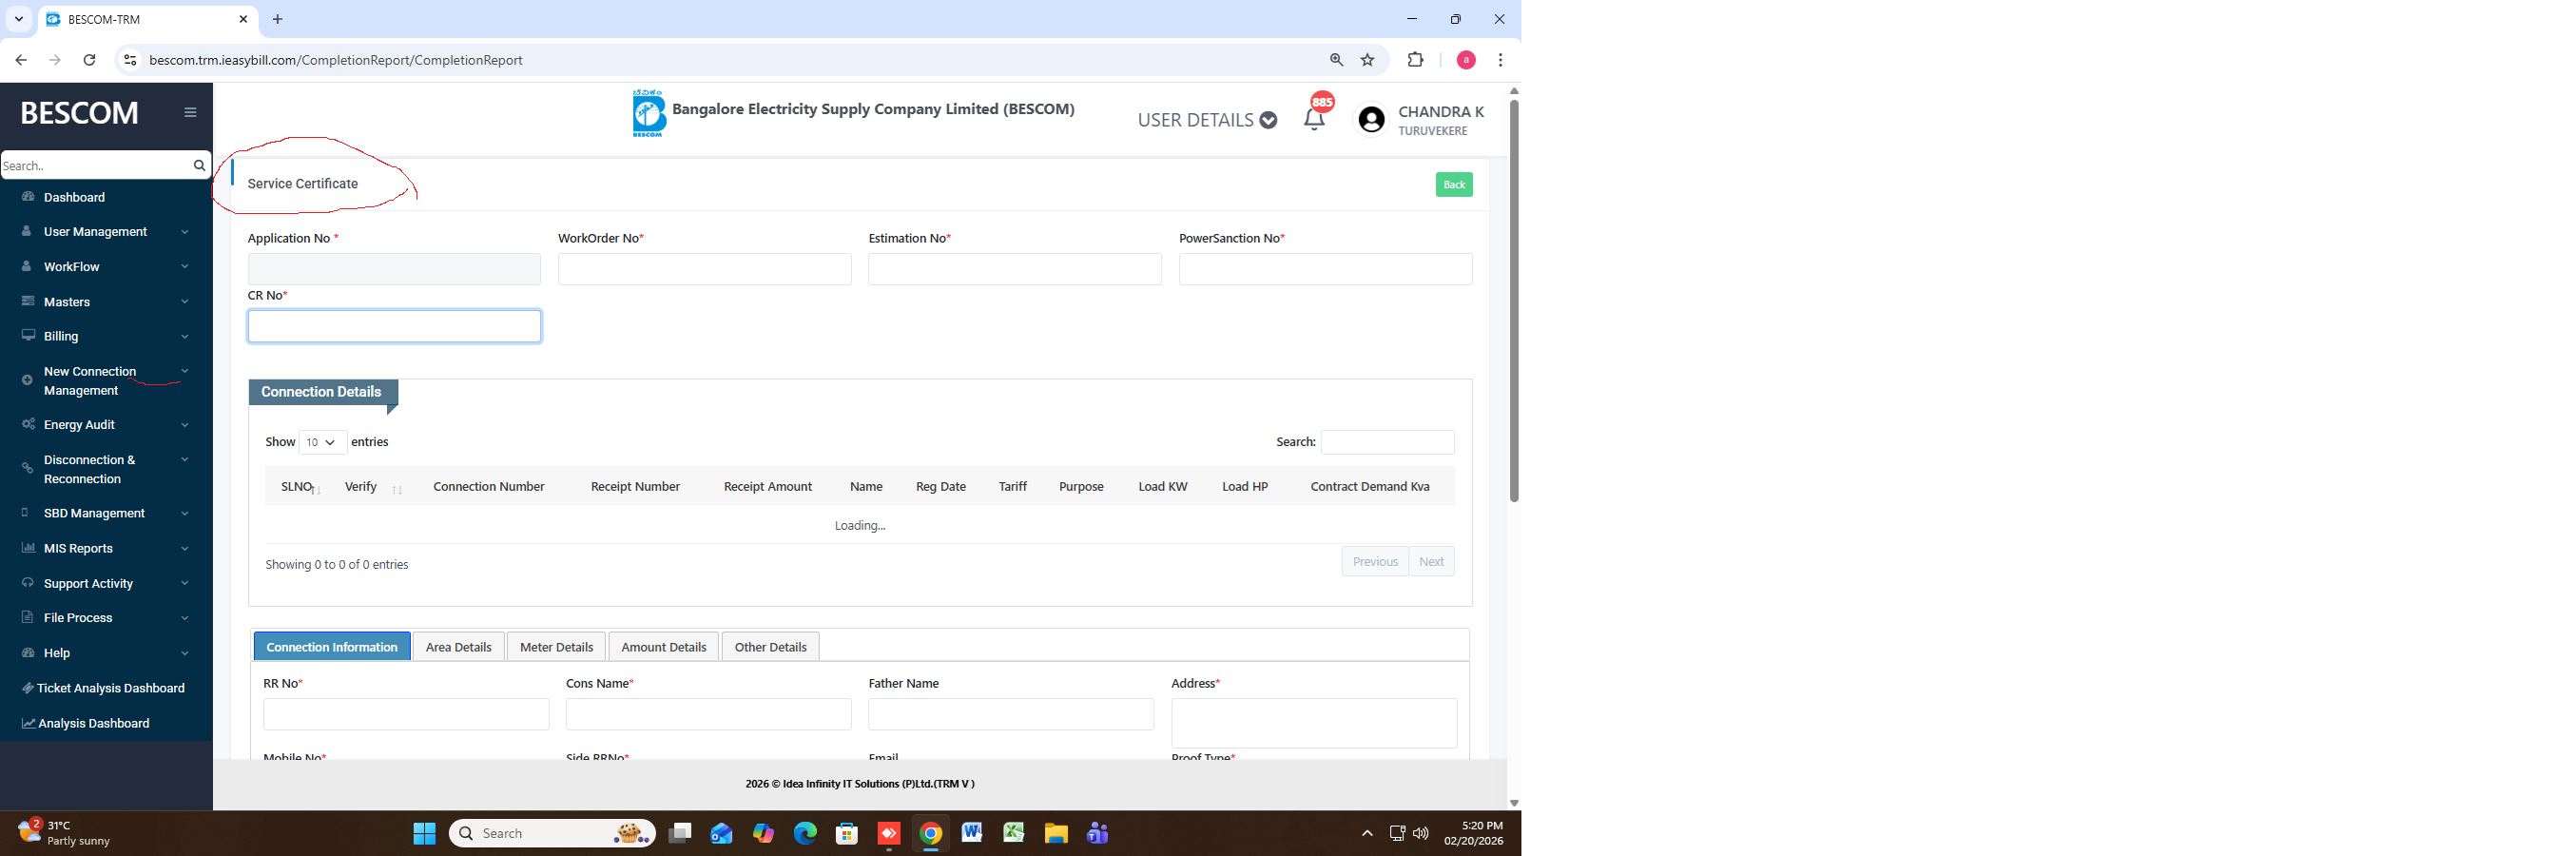Toggle the sidebar hamburger menu icon

point(190,112)
